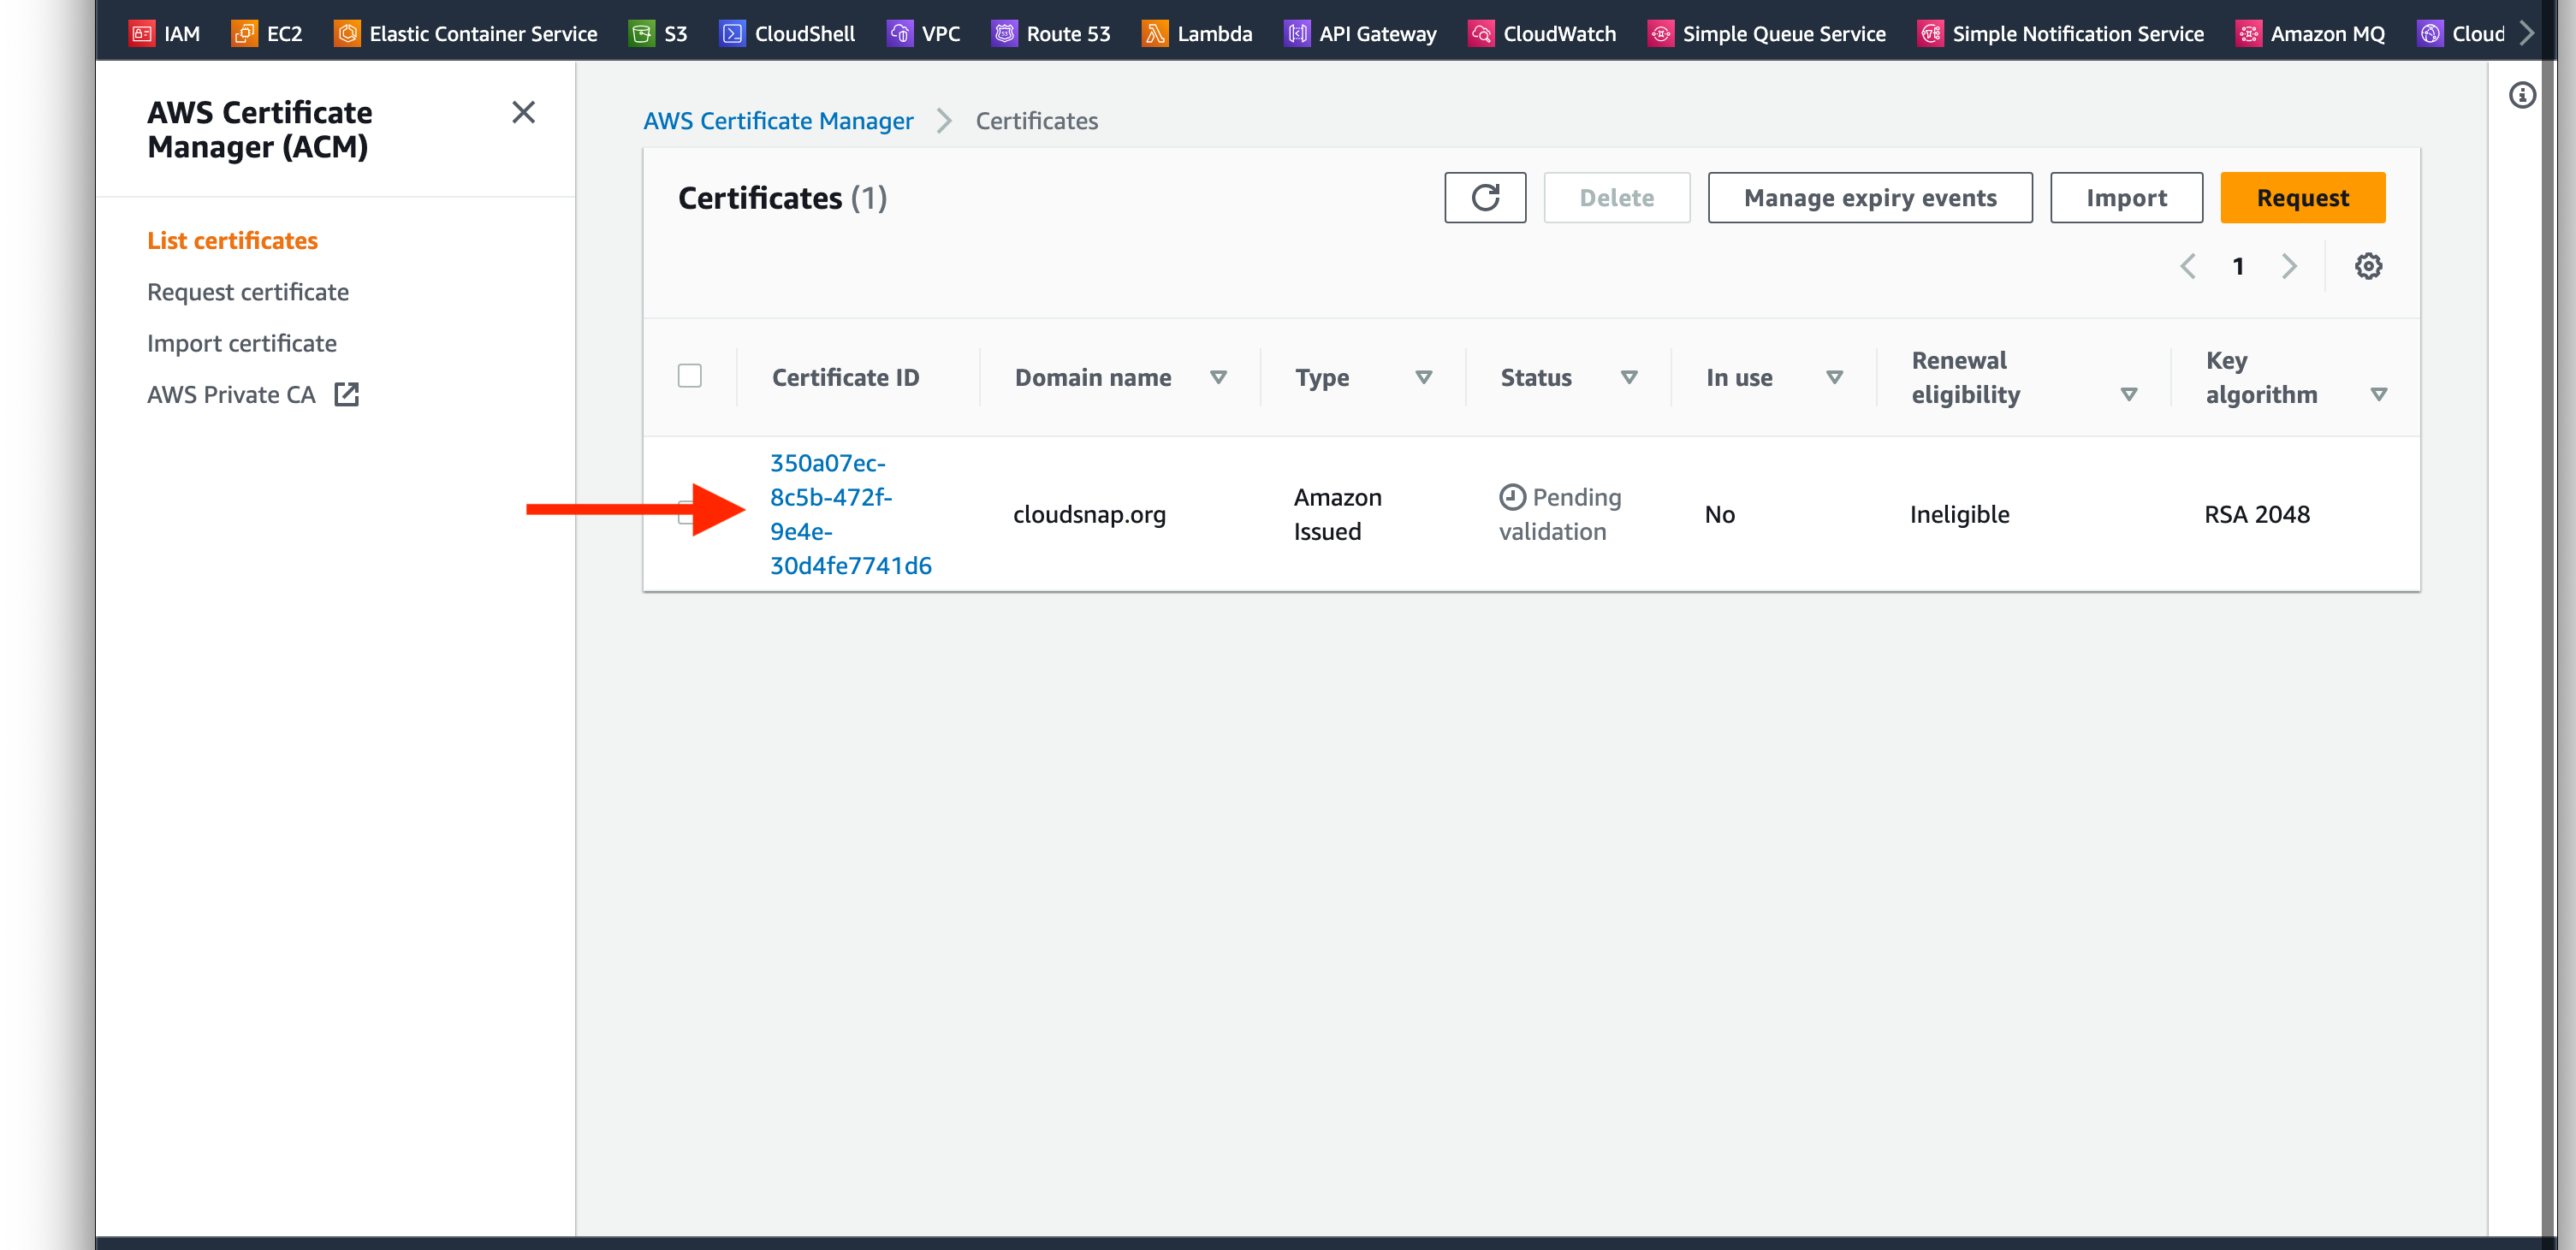Open the IAM service shortcut icon
Image resolution: width=2576 pixels, height=1250 pixels.
point(142,33)
